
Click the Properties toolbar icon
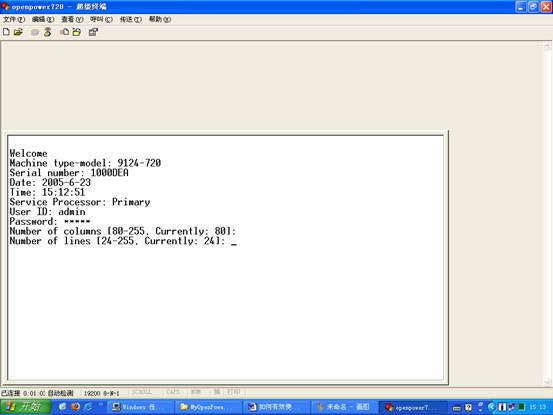click(x=93, y=32)
